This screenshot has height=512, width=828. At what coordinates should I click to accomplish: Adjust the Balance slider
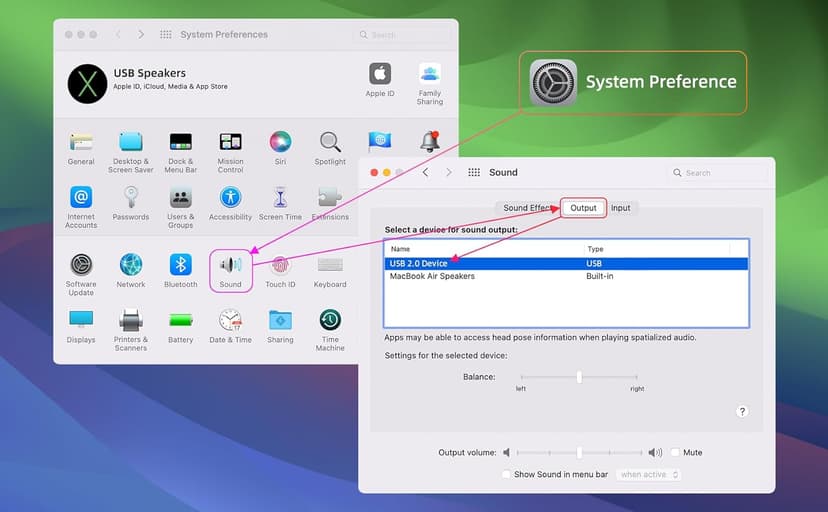[579, 377]
